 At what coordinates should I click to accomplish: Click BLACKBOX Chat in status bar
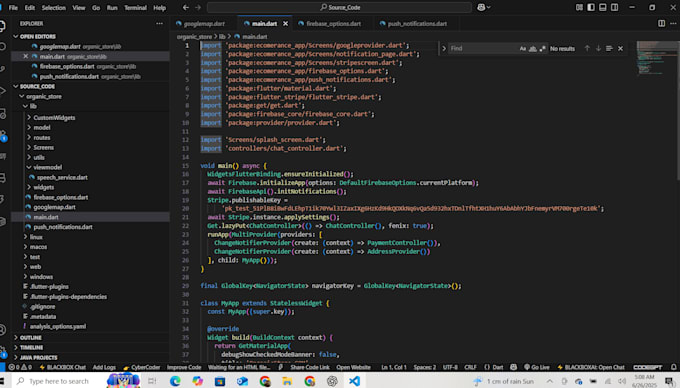(x=62, y=367)
